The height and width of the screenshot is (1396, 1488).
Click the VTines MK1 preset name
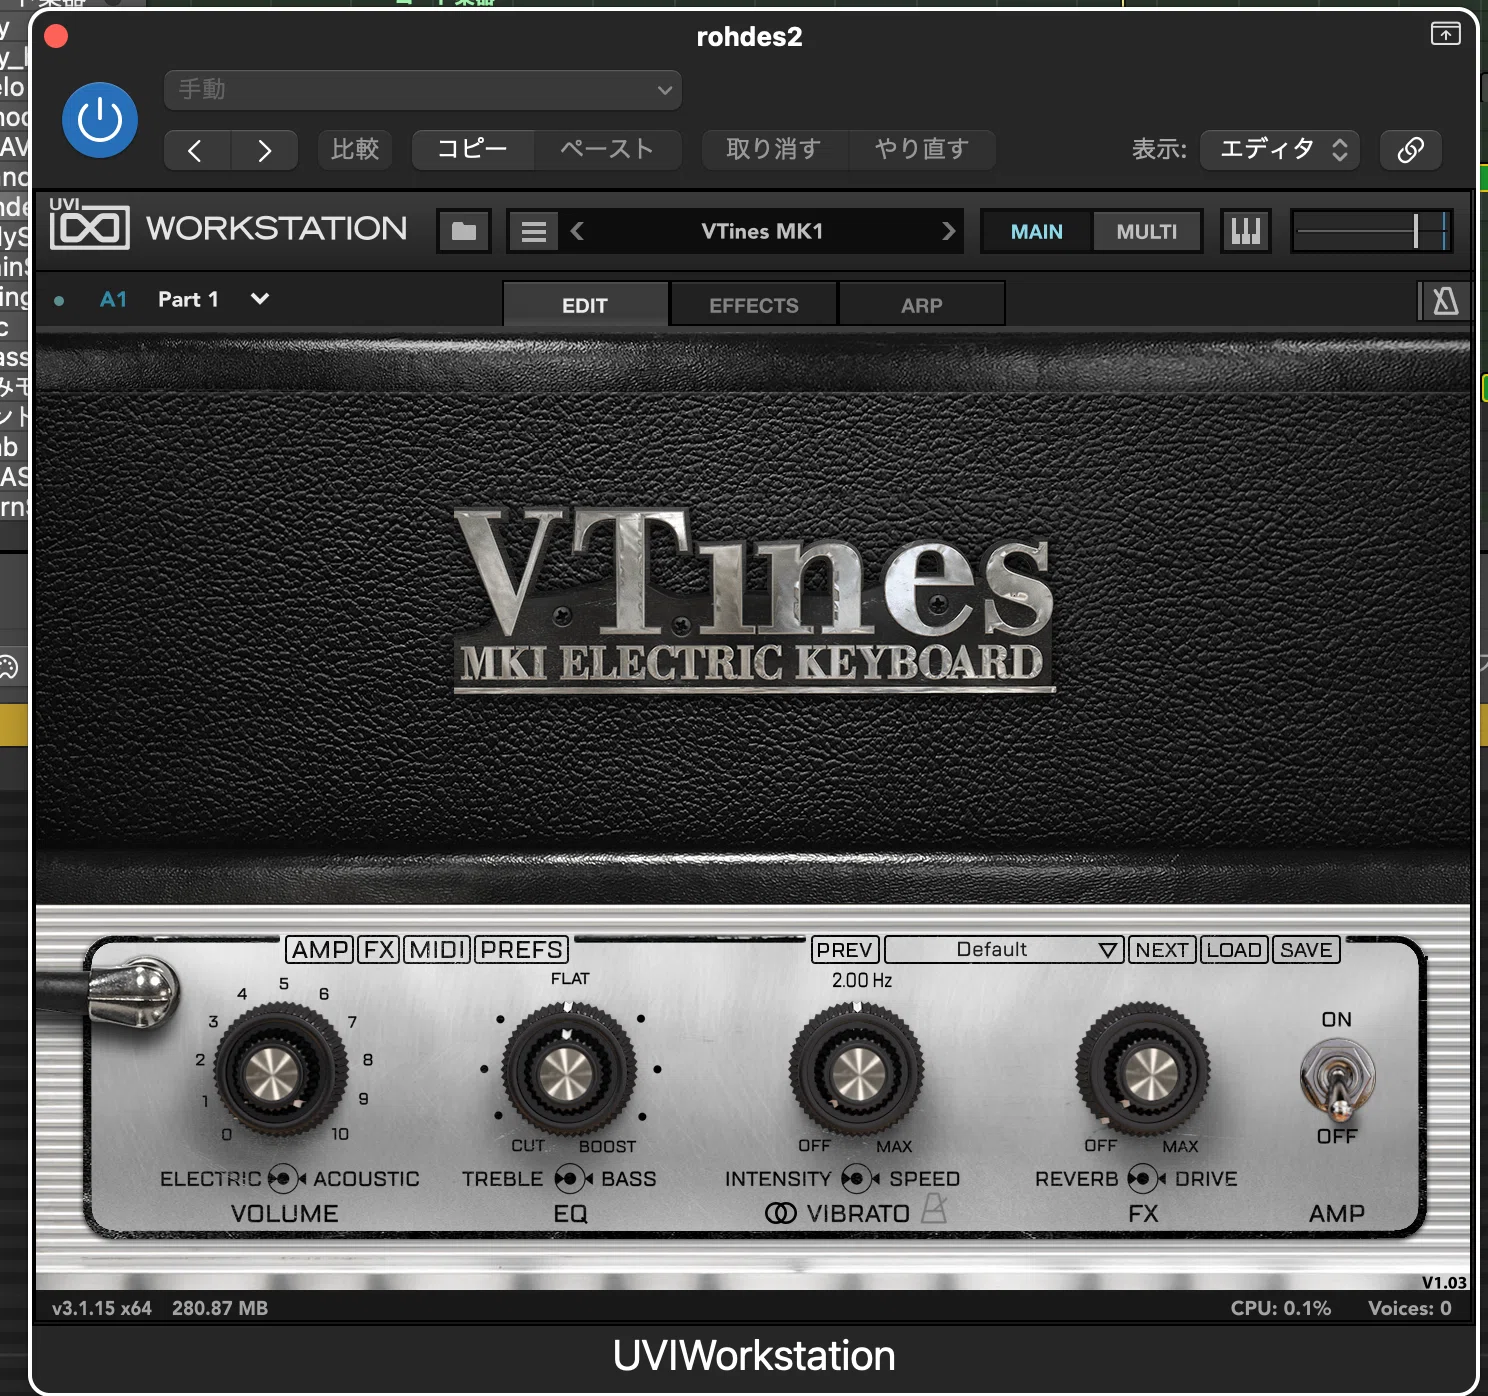[x=762, y=231]
